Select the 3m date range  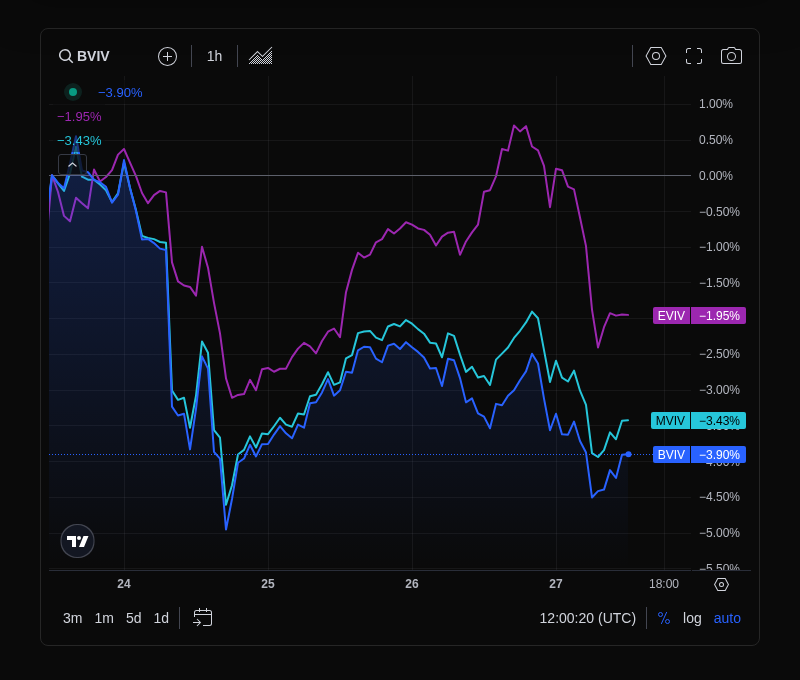click(72, 618)
